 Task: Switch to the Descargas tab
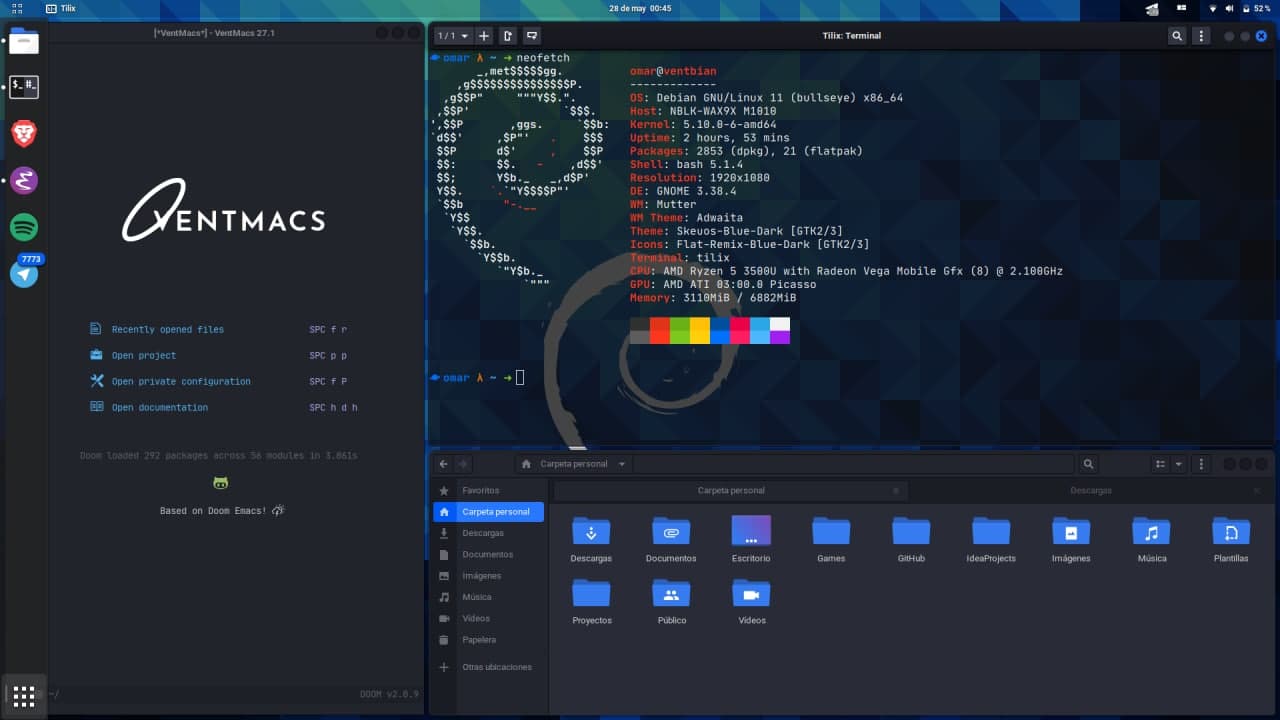pos(1090,490)
